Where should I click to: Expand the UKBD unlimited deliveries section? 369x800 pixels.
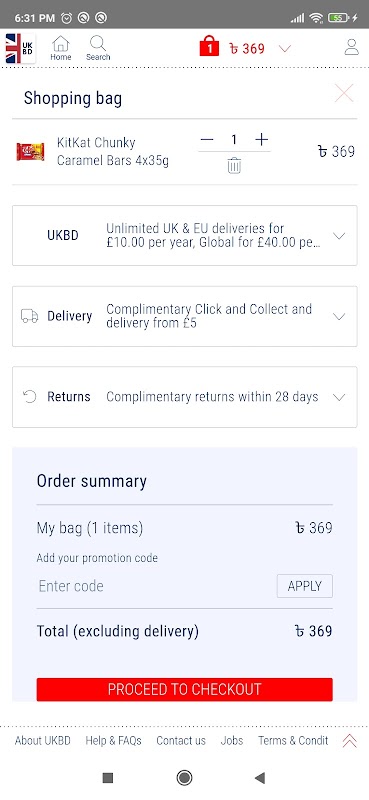click(x=185, y=235)
